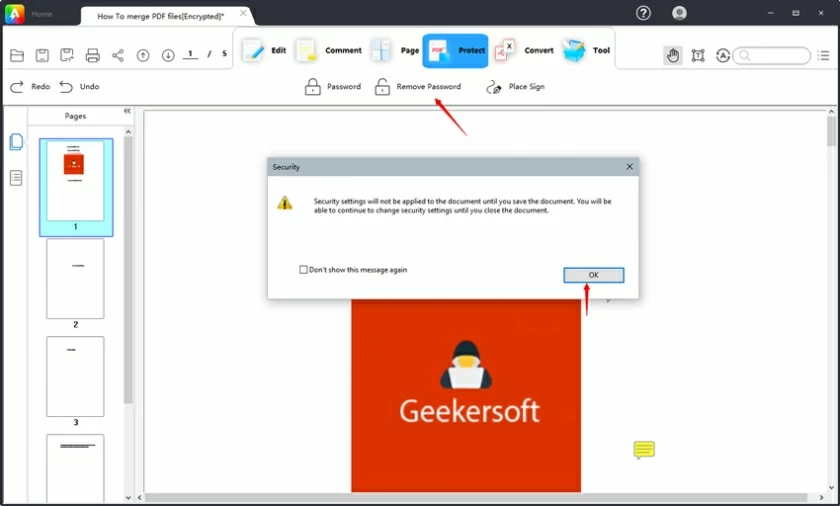
Task: Click the yellow comment note icon
Action: pos(644,450)
